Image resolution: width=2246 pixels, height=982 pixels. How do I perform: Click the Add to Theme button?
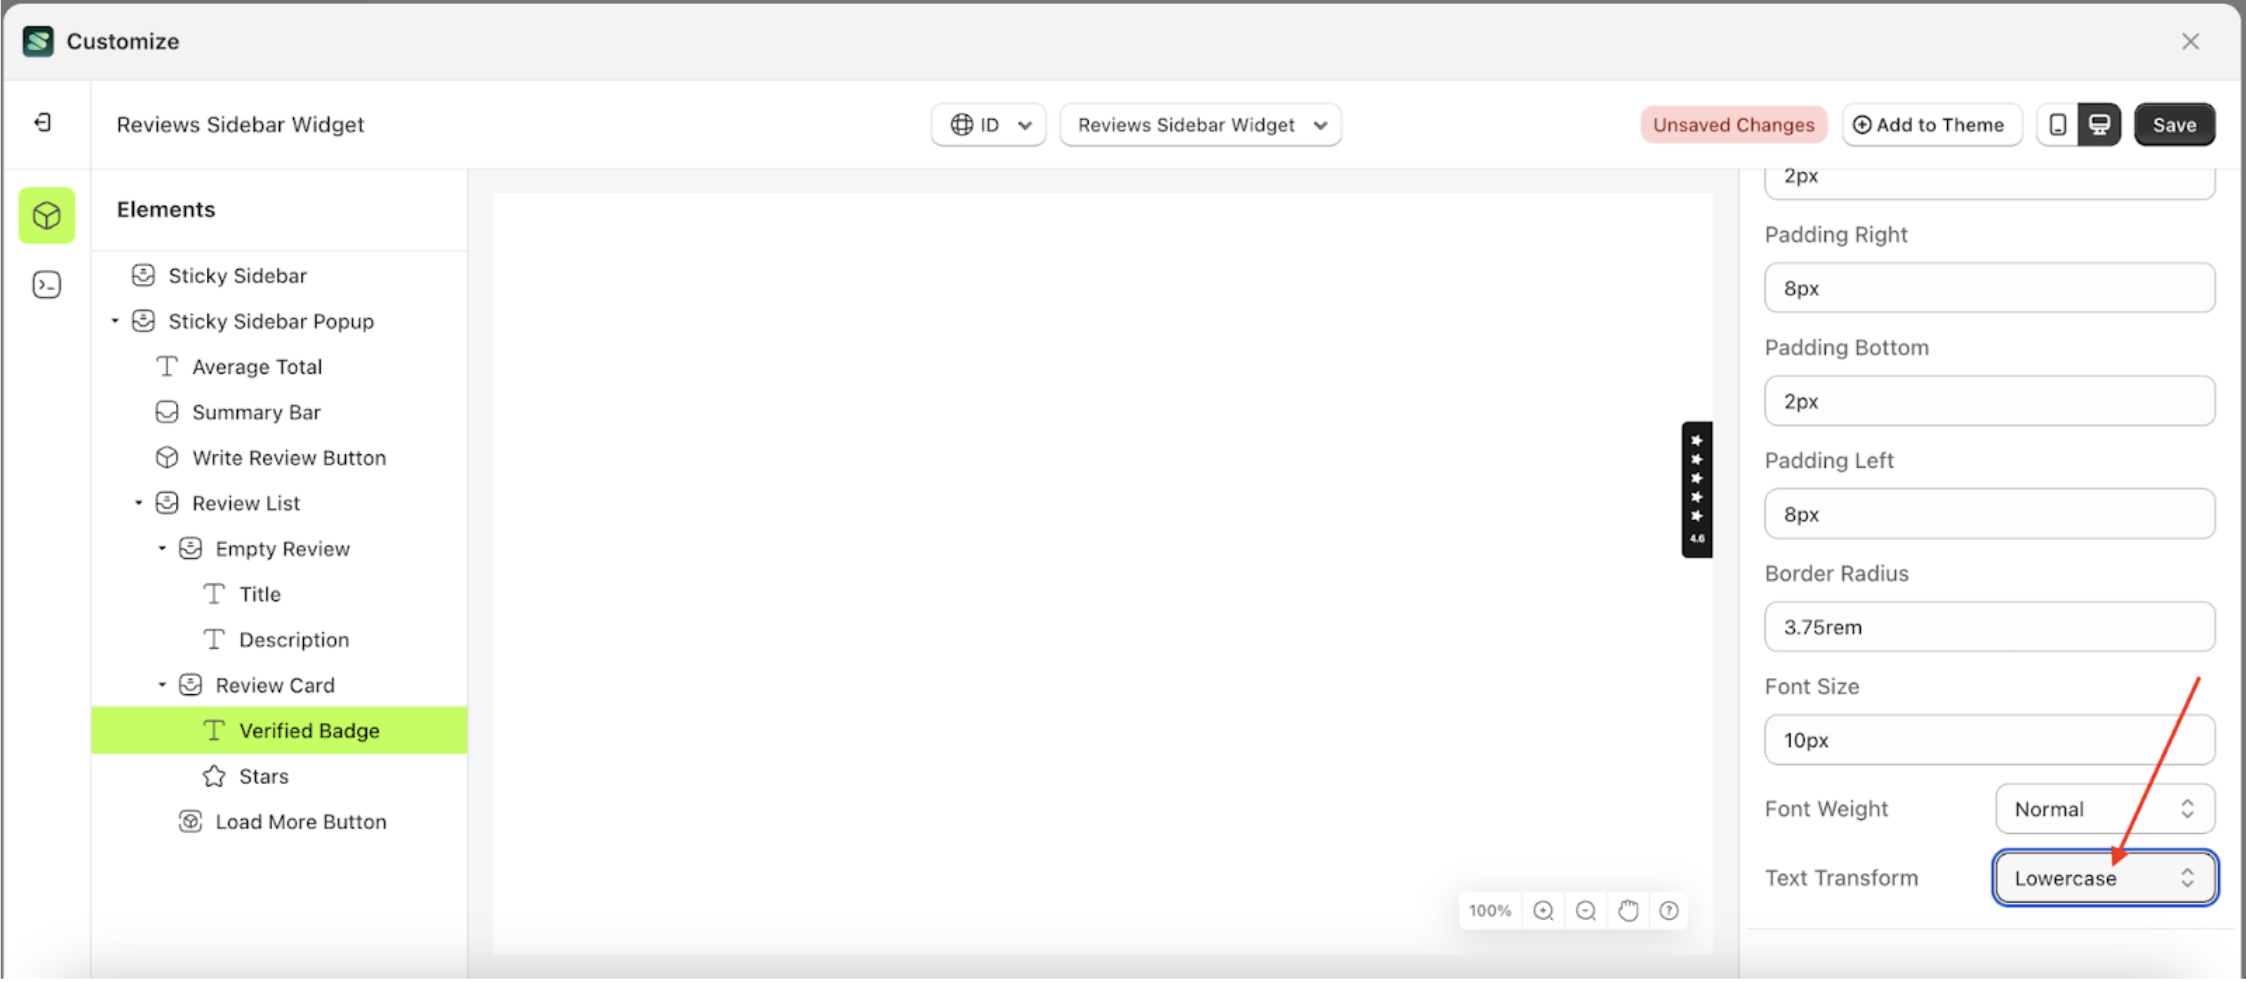pos(1931,124)
